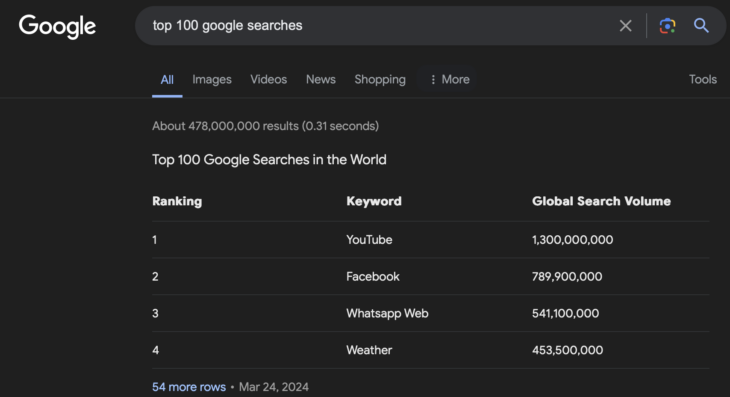The height and width of the screenshot is (397, 730).
Task: Click the Google logo
Action: click(57, 26)
